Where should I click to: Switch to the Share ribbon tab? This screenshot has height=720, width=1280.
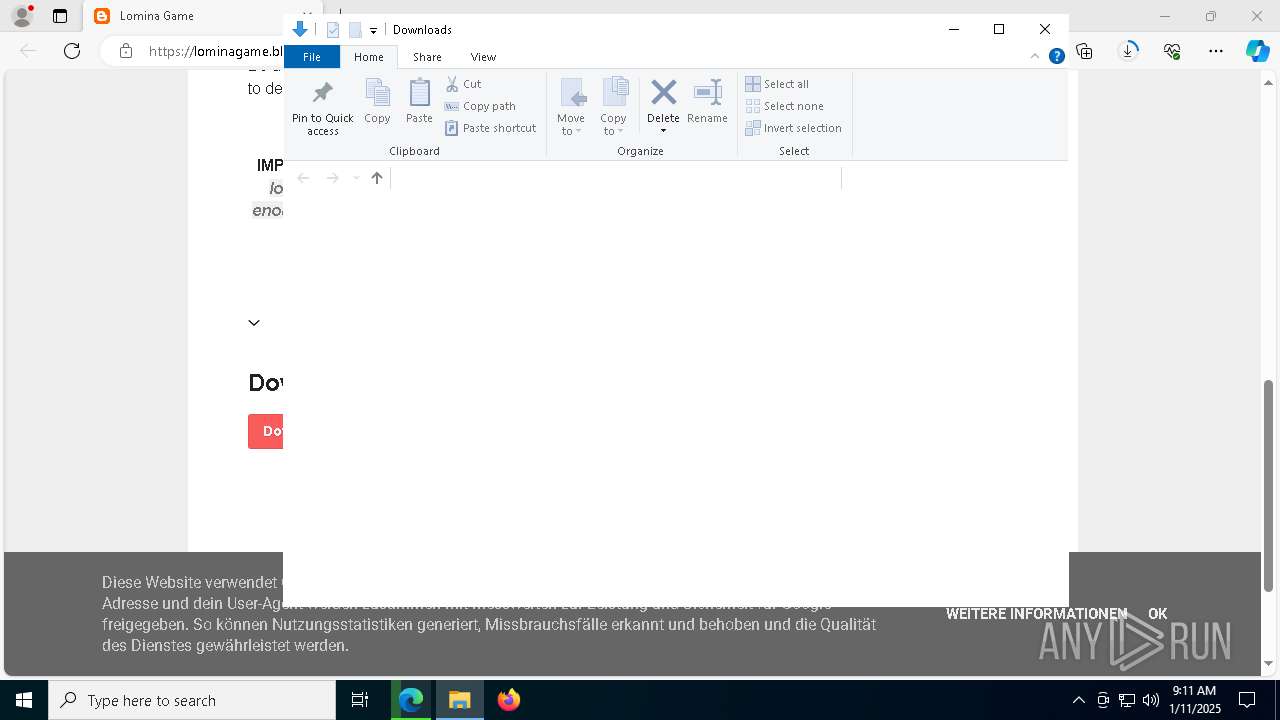[427, 57]
